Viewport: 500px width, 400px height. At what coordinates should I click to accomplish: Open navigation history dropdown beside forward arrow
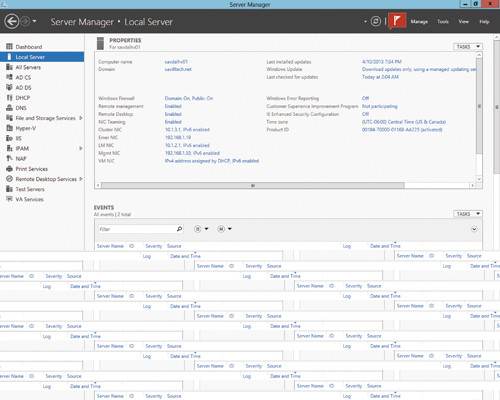click(x=34, y=22)
